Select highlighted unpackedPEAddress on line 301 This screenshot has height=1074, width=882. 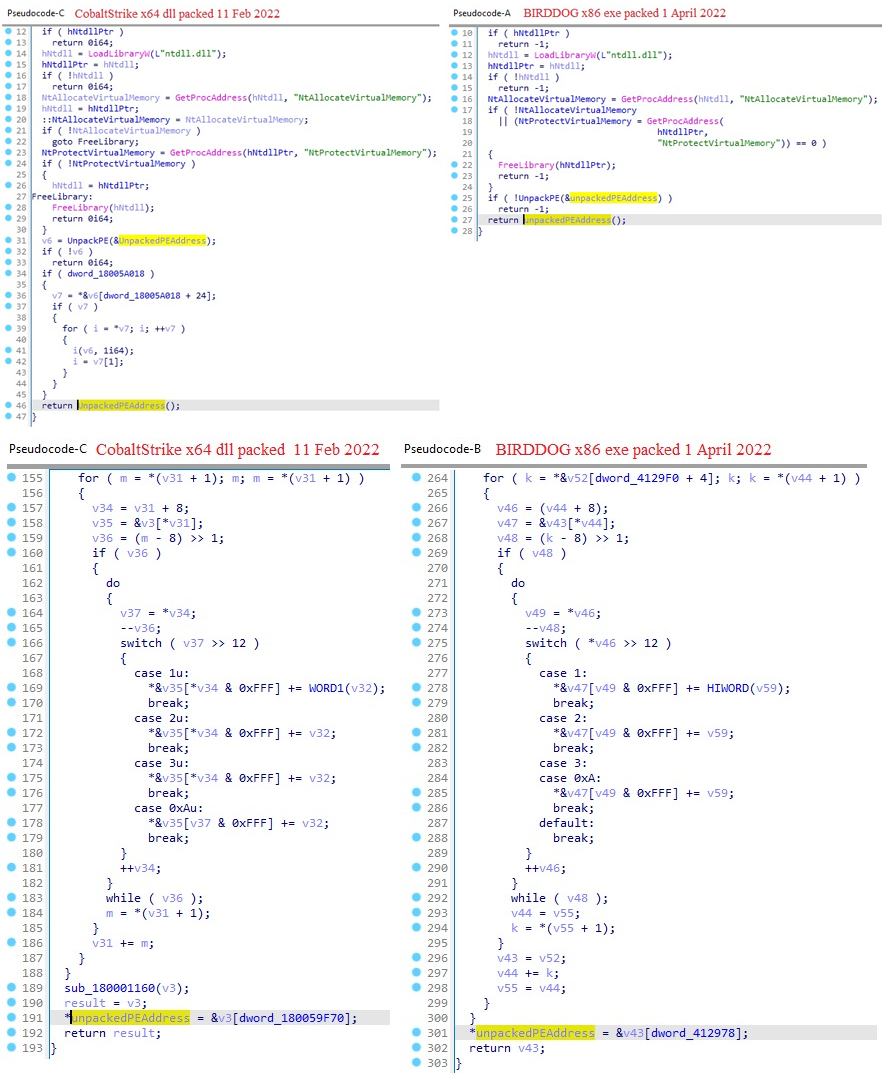tap(536, 1033)
